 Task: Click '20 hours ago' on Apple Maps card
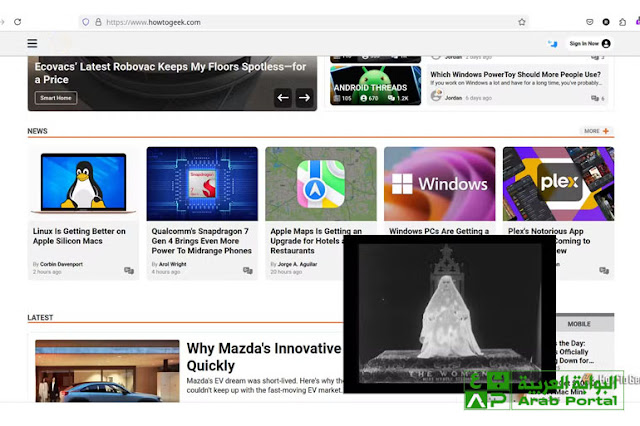click(x=286, y=272)
